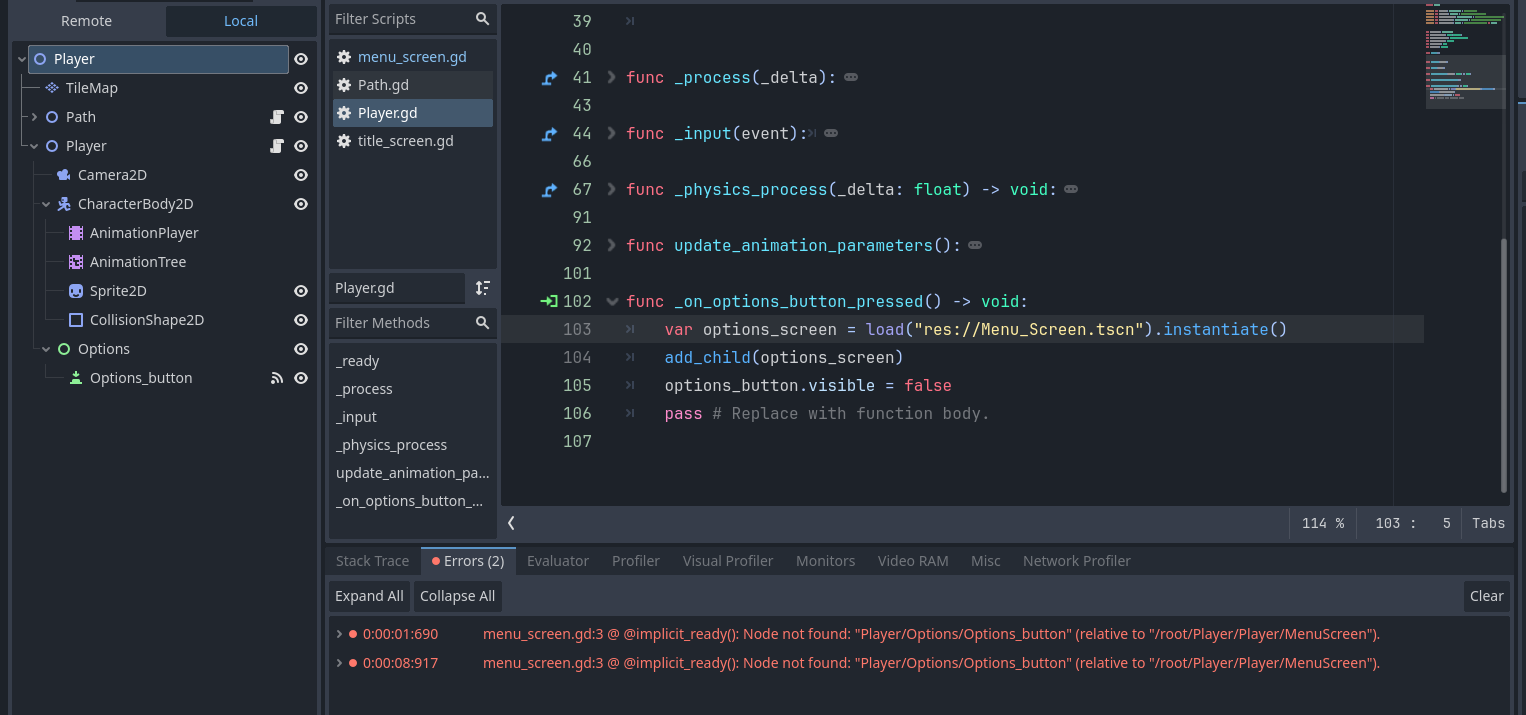Expand the error at 0:00:01:690
The height and width of the screenshot is (715, 1526).
pyautogui.click(x=339, y=634)
